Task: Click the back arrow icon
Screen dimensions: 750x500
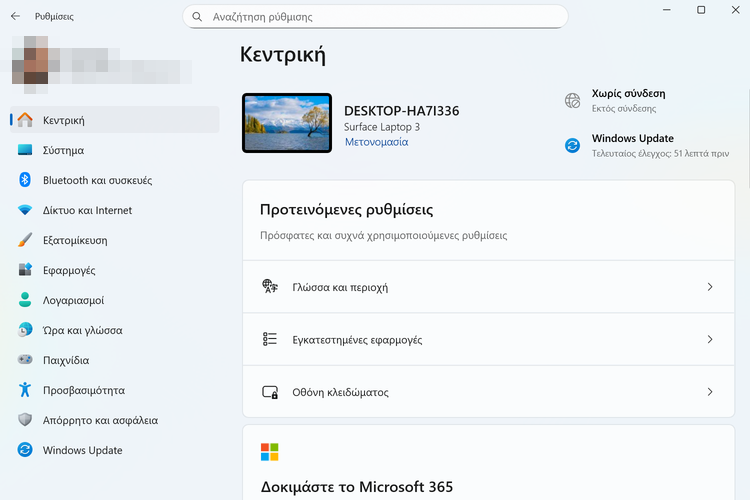Action: coord(15,17)
